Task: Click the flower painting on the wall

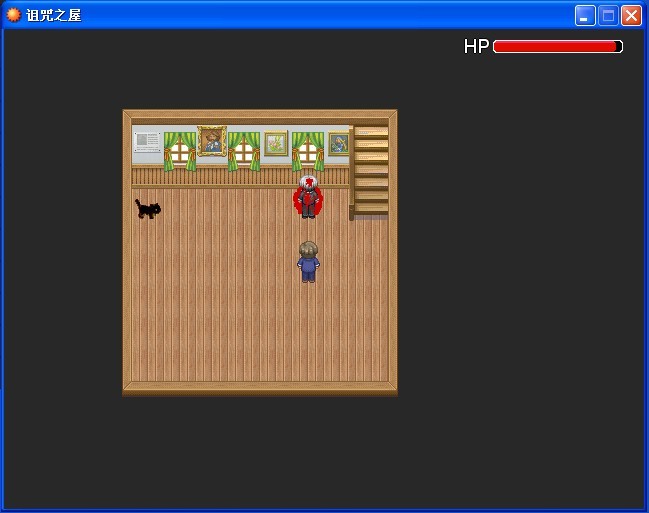Action: tap(276, 143)
